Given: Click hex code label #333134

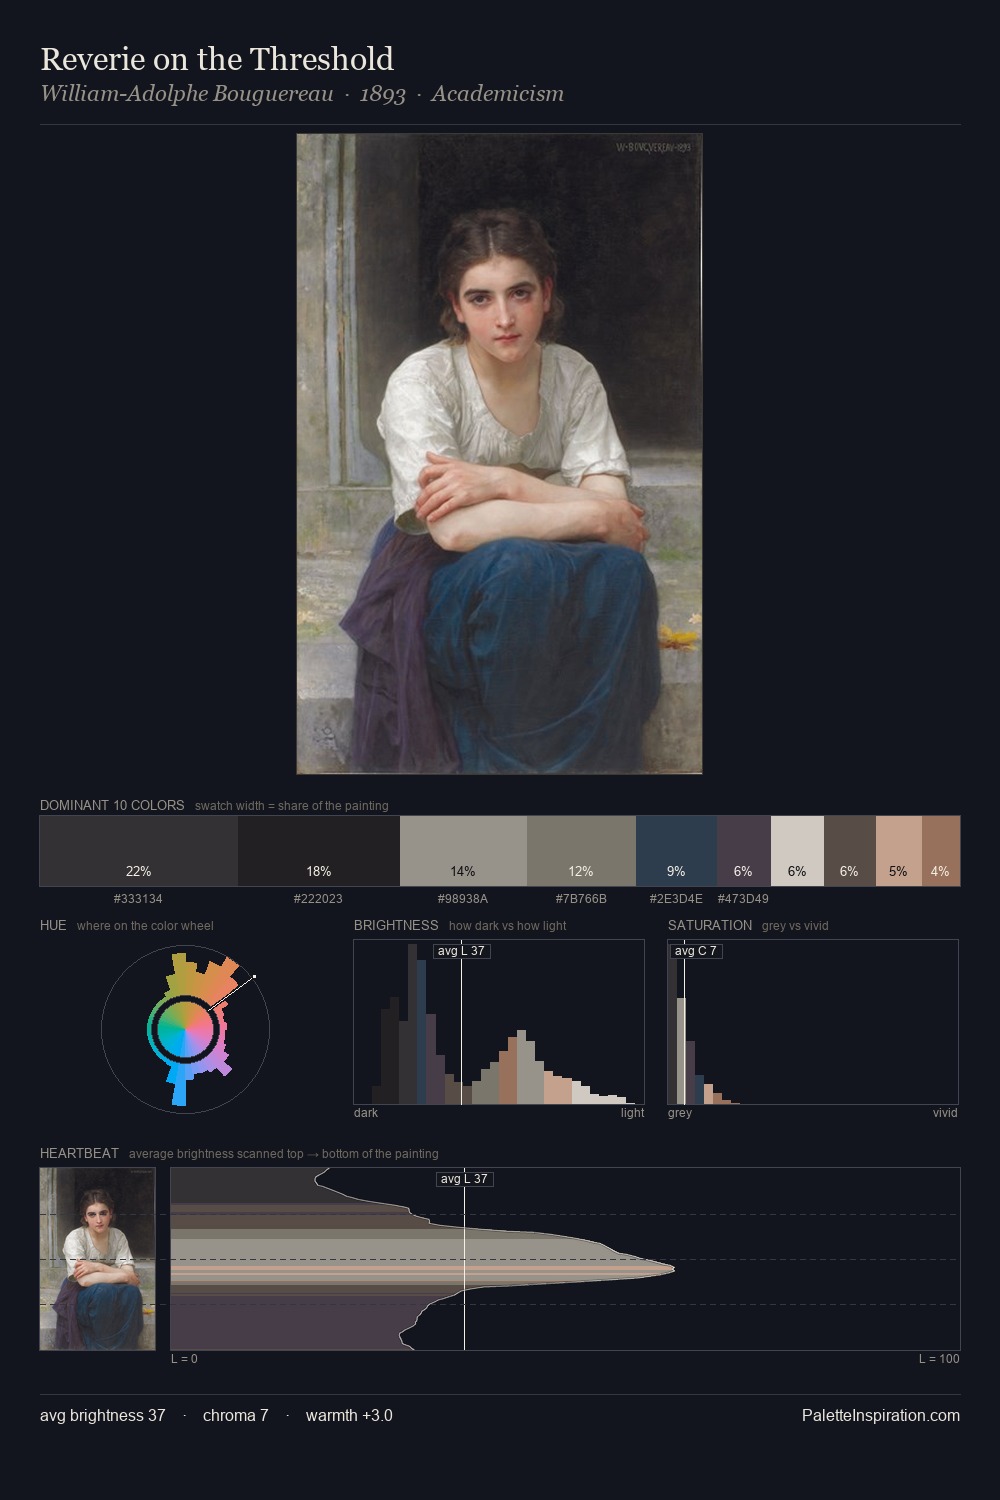Looking at the screenshot, I should point(138,899).
